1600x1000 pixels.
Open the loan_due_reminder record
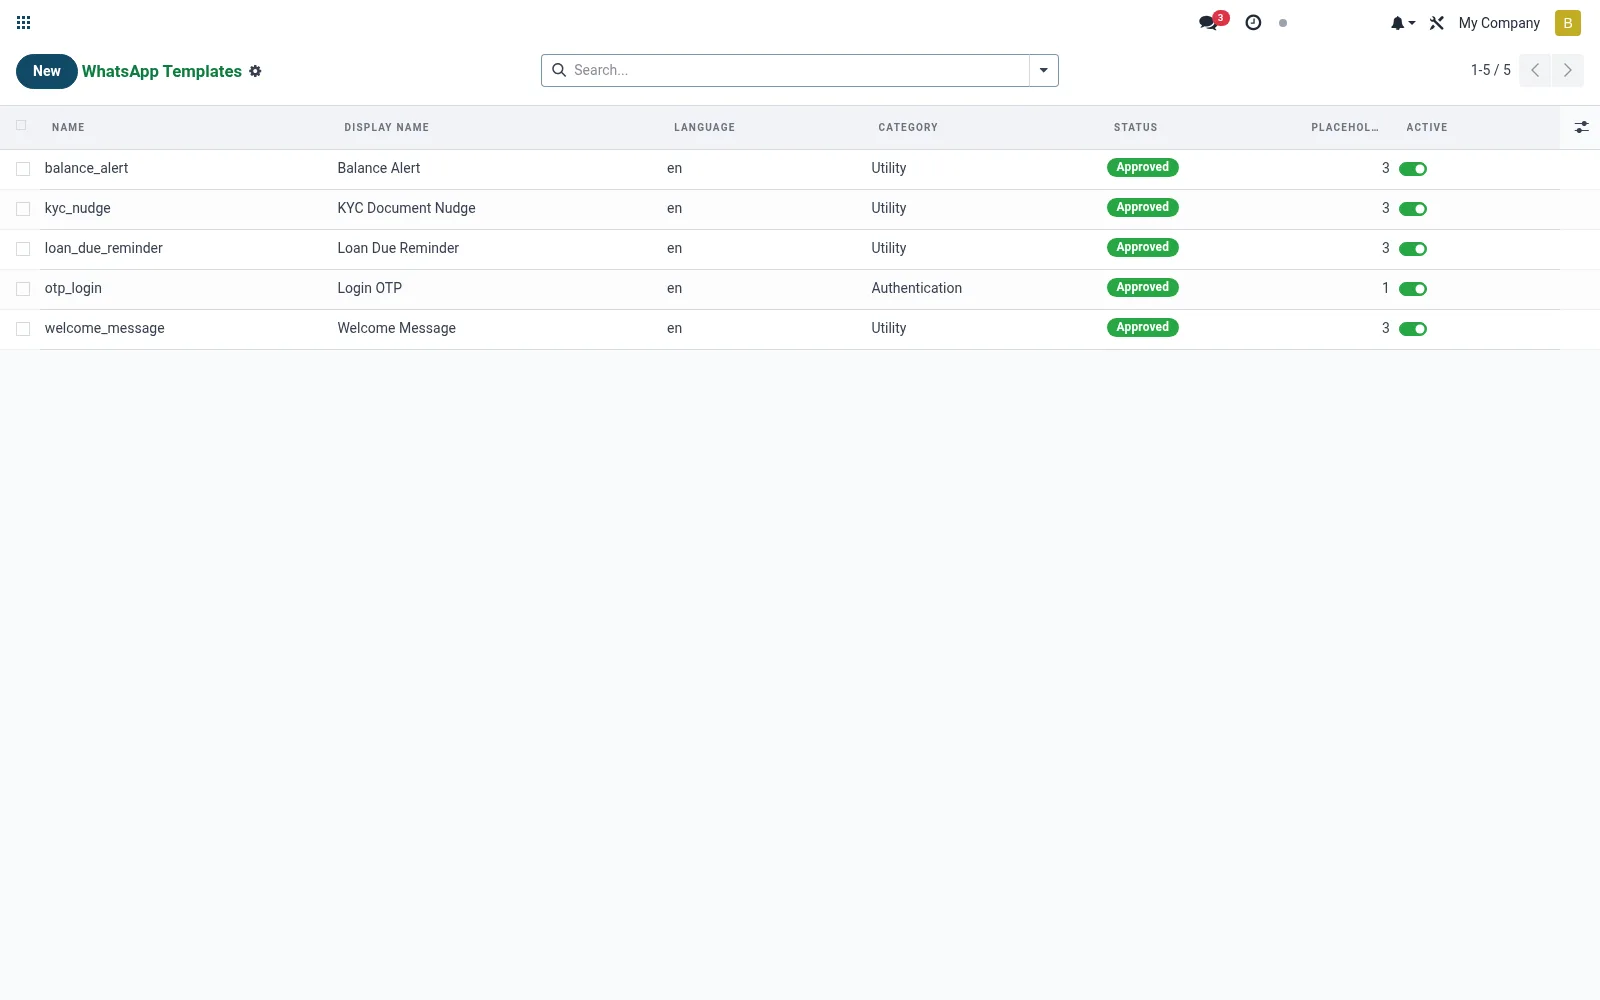104,248
